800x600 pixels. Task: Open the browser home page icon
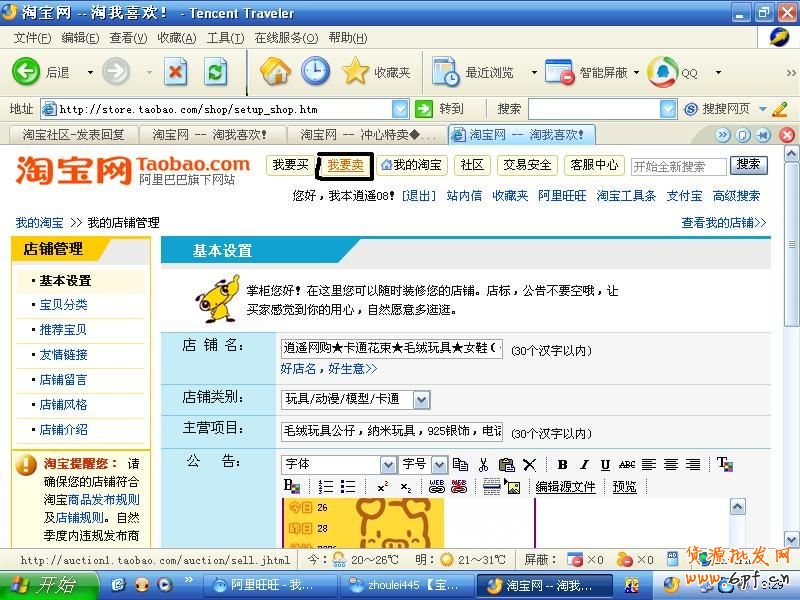pos(275,71)
